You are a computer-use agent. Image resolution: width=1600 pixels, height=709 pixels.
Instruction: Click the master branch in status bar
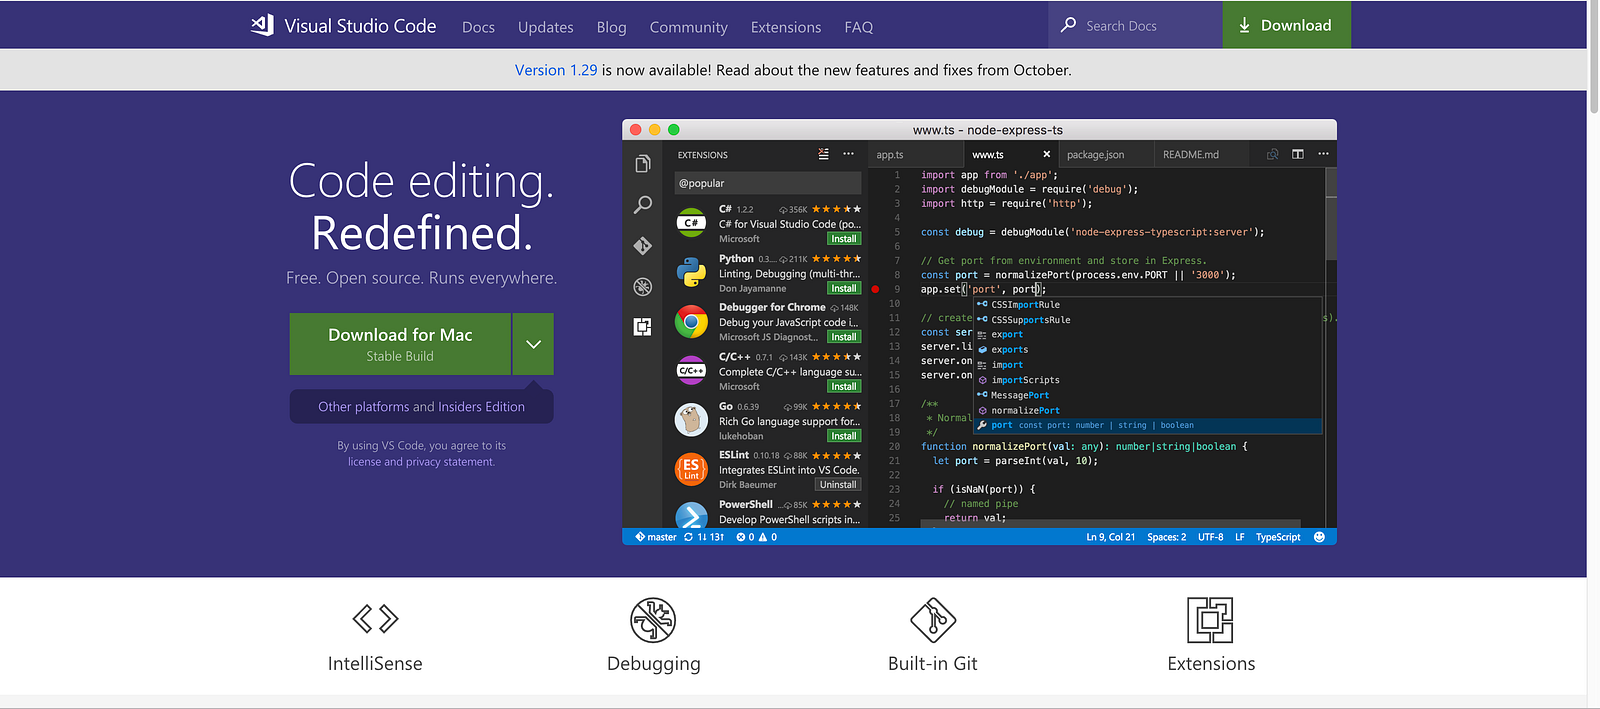[x=655, y=537]
